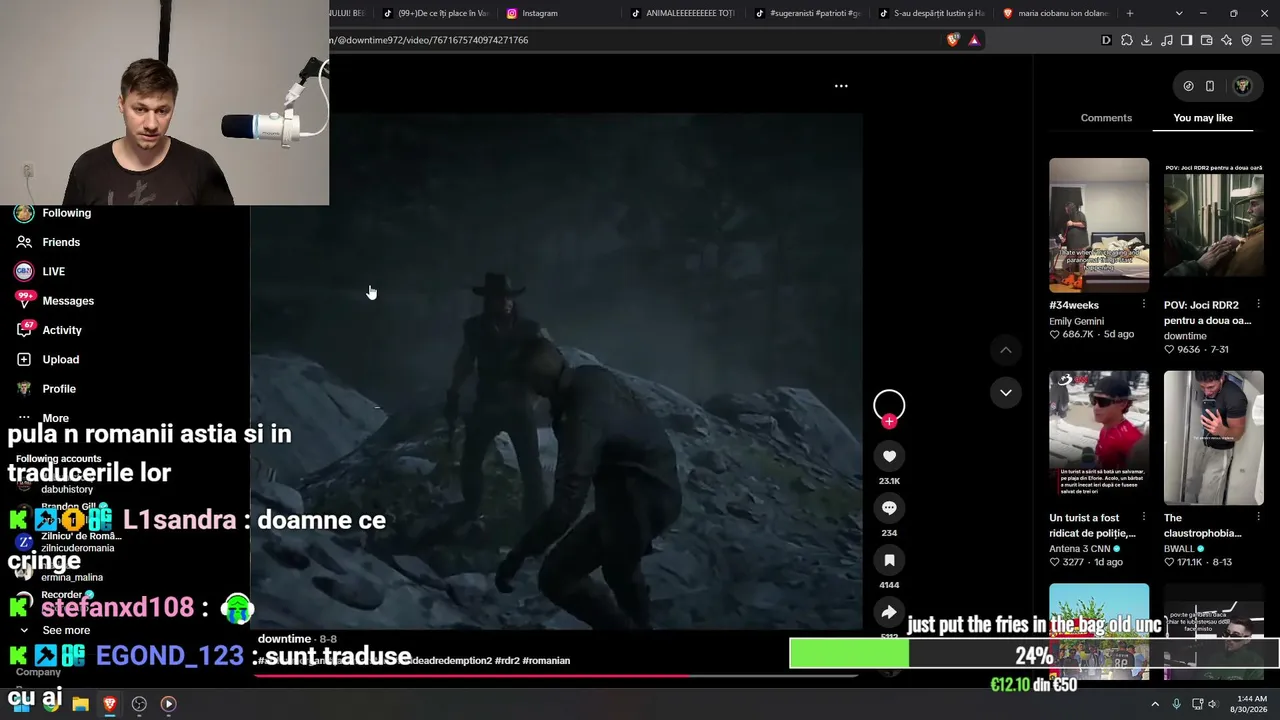Open the video's three-dot options menu

841,86
